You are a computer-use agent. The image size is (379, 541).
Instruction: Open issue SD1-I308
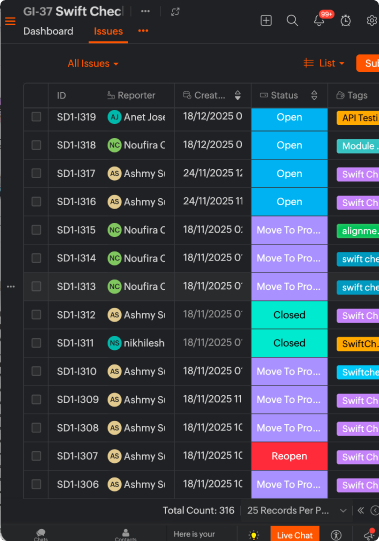tap(78, 428)
